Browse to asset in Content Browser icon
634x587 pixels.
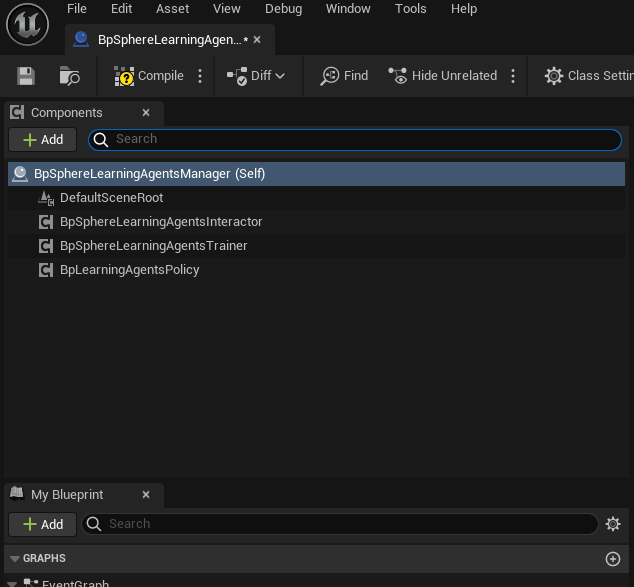(70, 76)
